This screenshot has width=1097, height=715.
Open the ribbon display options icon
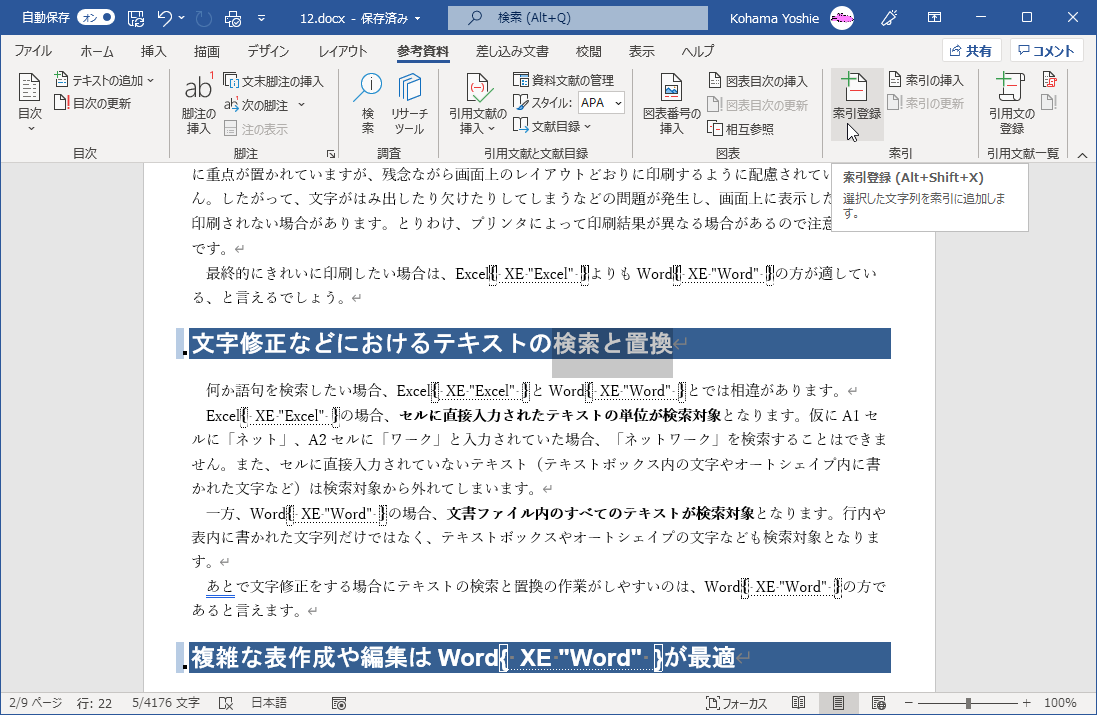(934, 17)
